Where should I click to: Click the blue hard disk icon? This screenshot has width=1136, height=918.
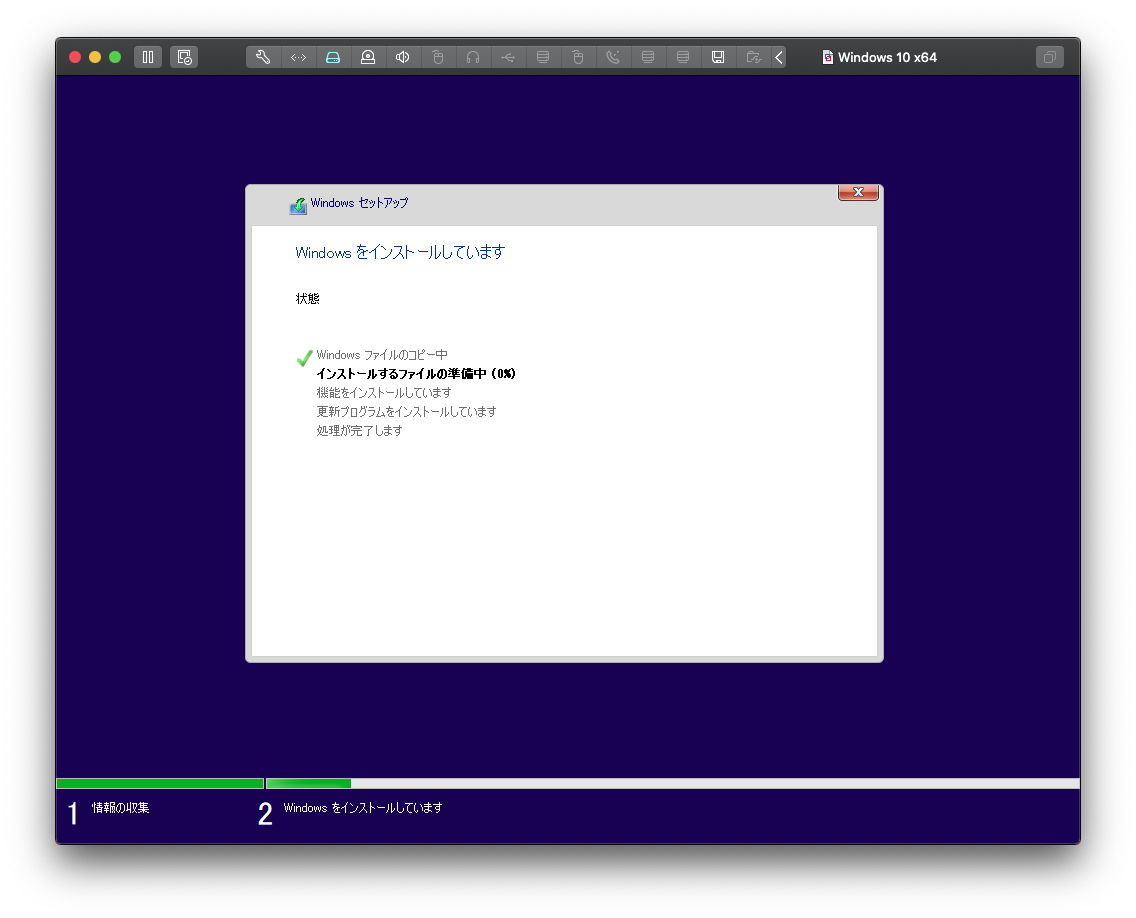click(x=333, y=57)
